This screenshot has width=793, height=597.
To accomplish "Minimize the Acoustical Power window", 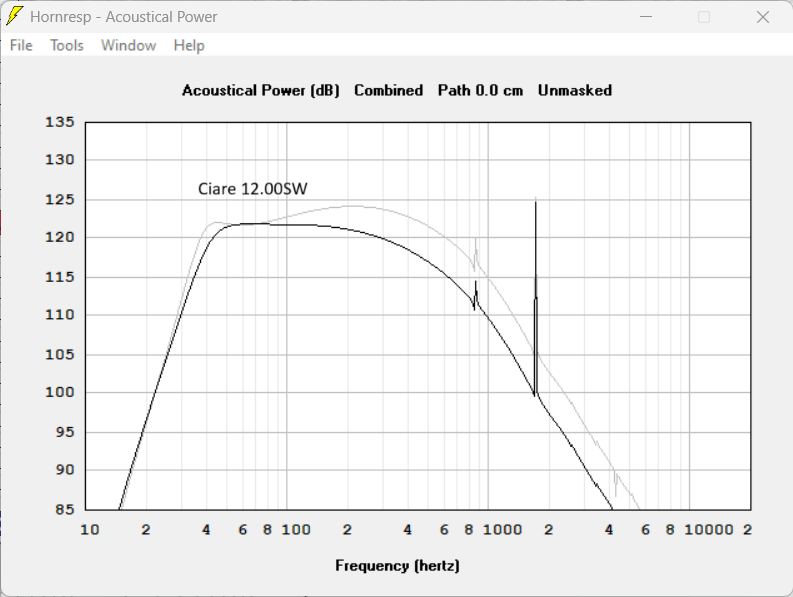I will point(646,17).
